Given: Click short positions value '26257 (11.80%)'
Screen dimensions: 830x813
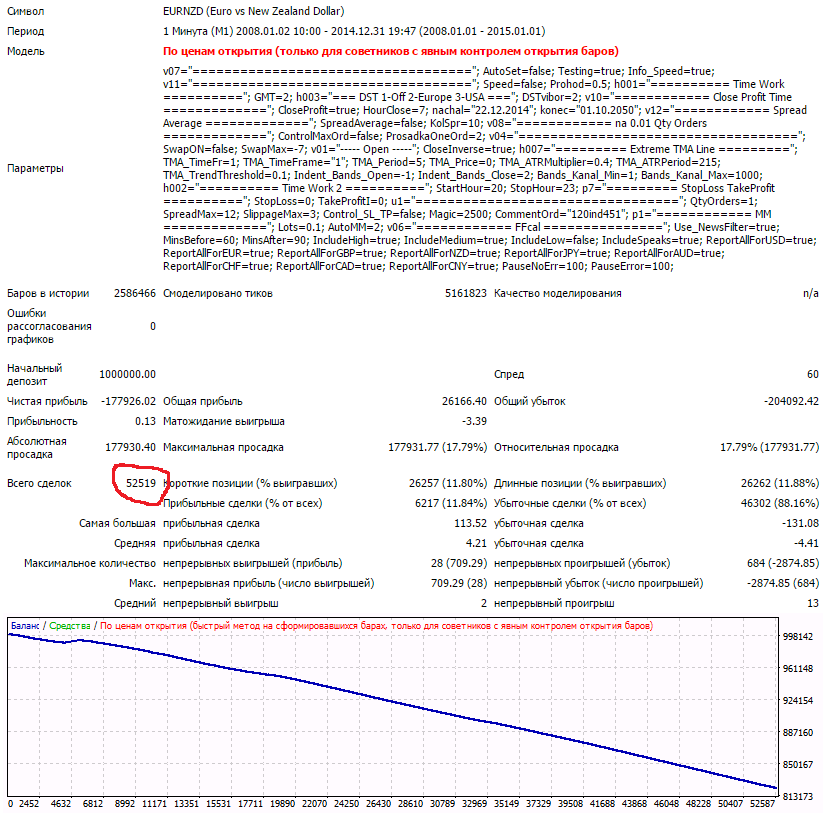Looking at the screenshot, I should click(448, 483).
